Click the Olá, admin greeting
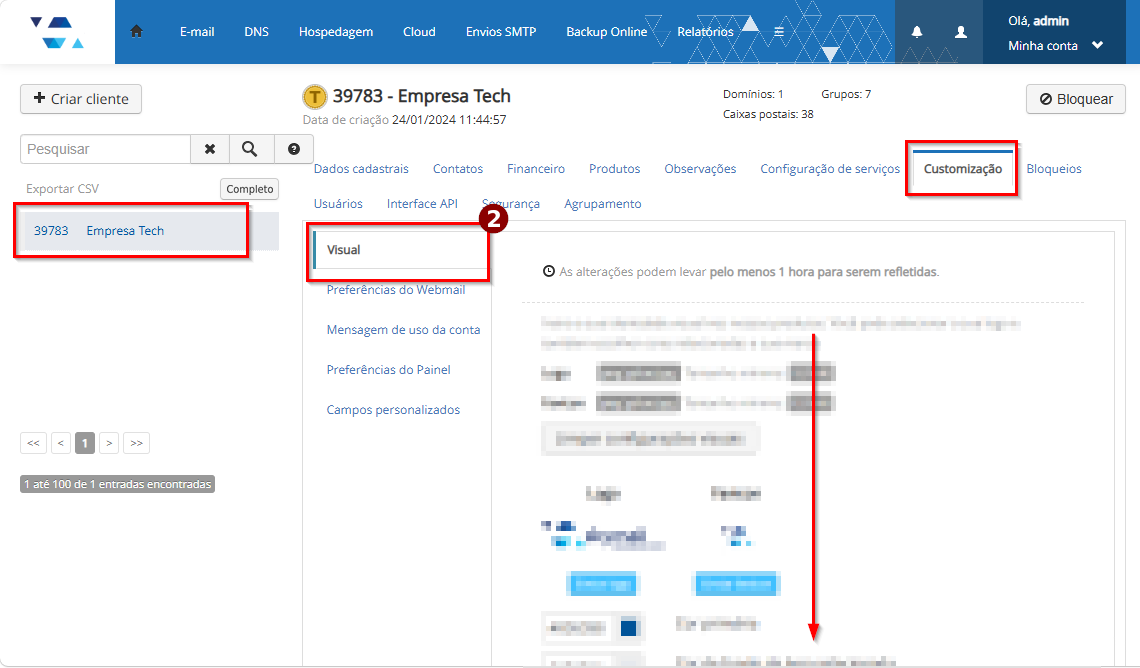The width and height of the screenshot is (1140, 668). 1038,20
